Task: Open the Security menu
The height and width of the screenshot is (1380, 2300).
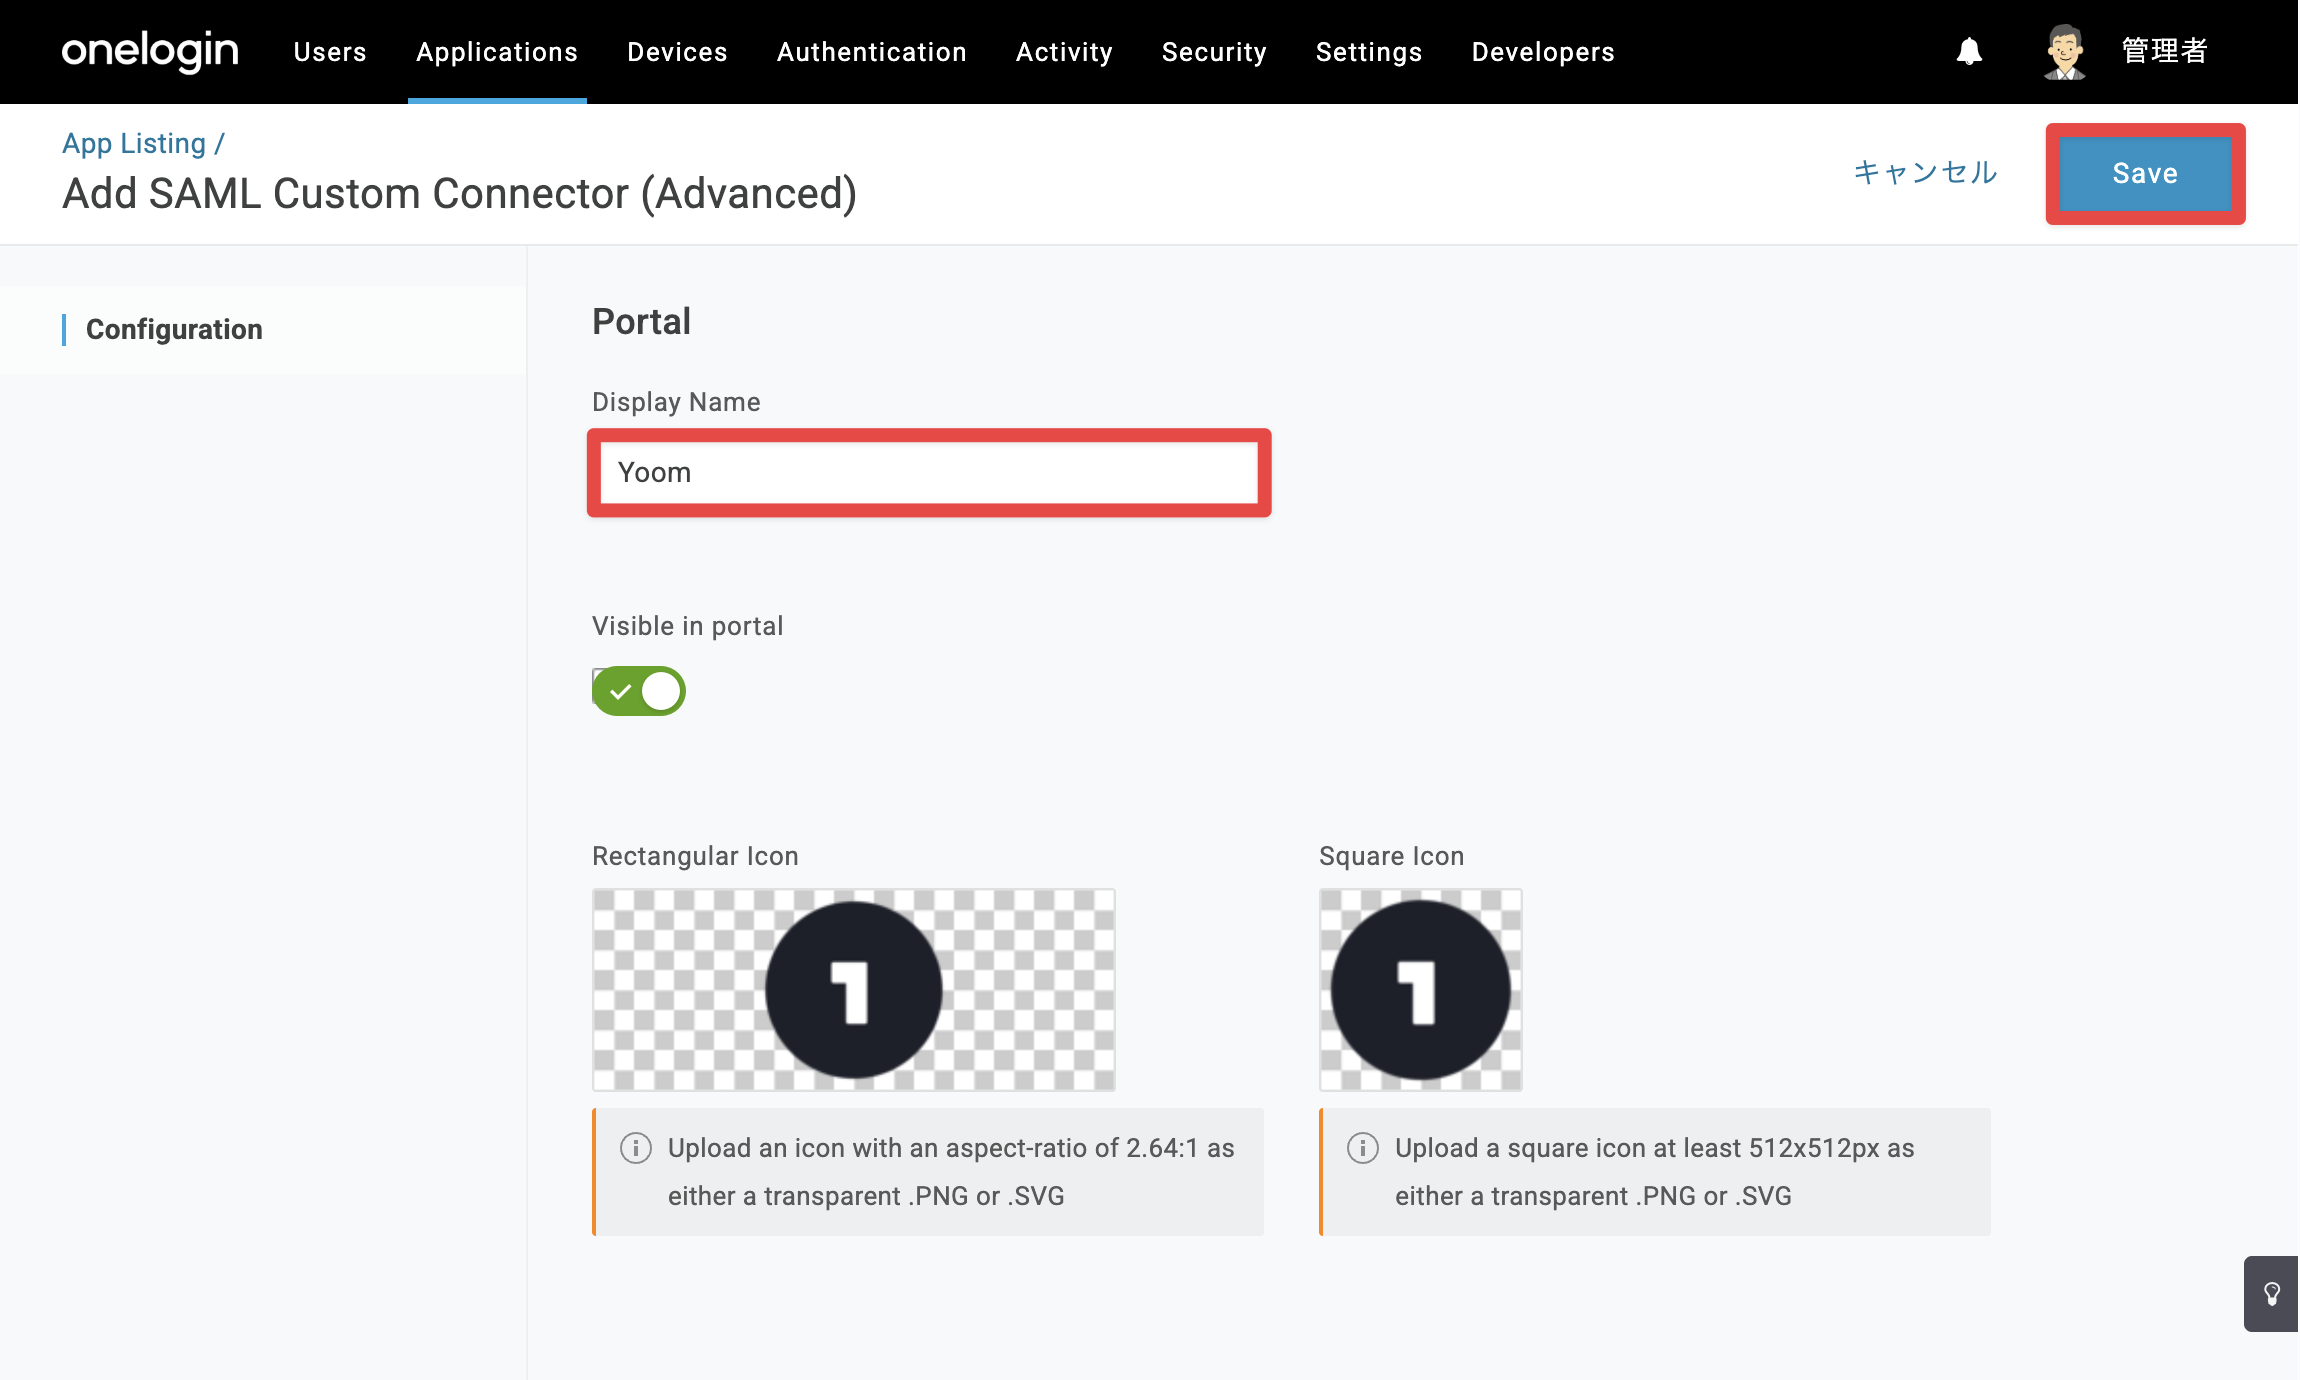Action: [x=1214, y=52]
